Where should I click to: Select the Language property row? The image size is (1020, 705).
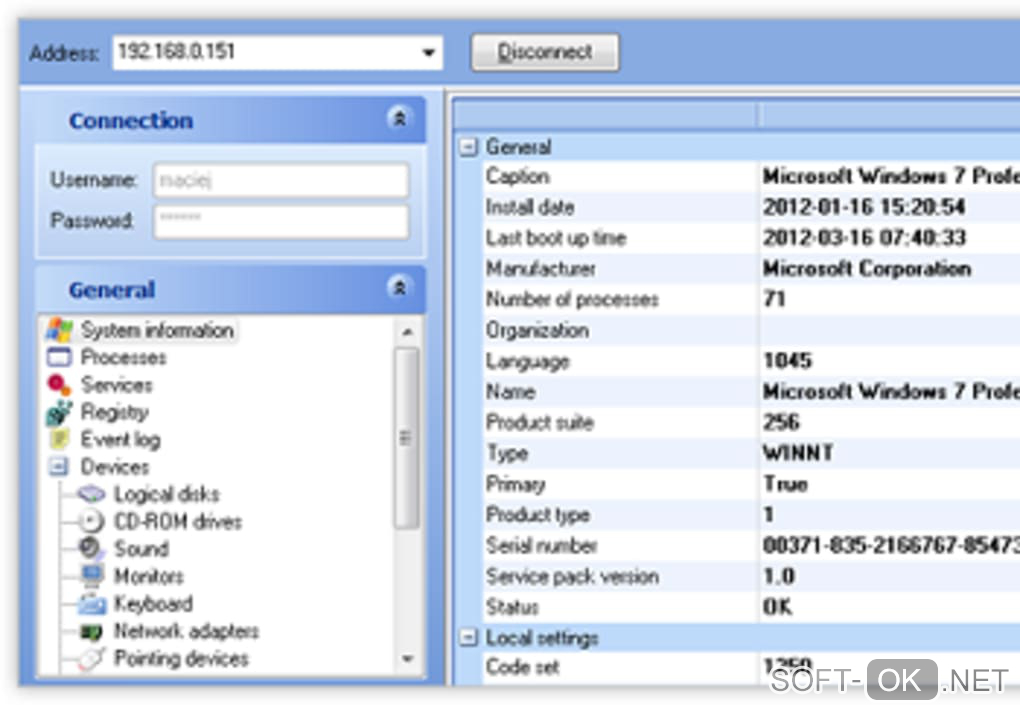click(751, 360)
